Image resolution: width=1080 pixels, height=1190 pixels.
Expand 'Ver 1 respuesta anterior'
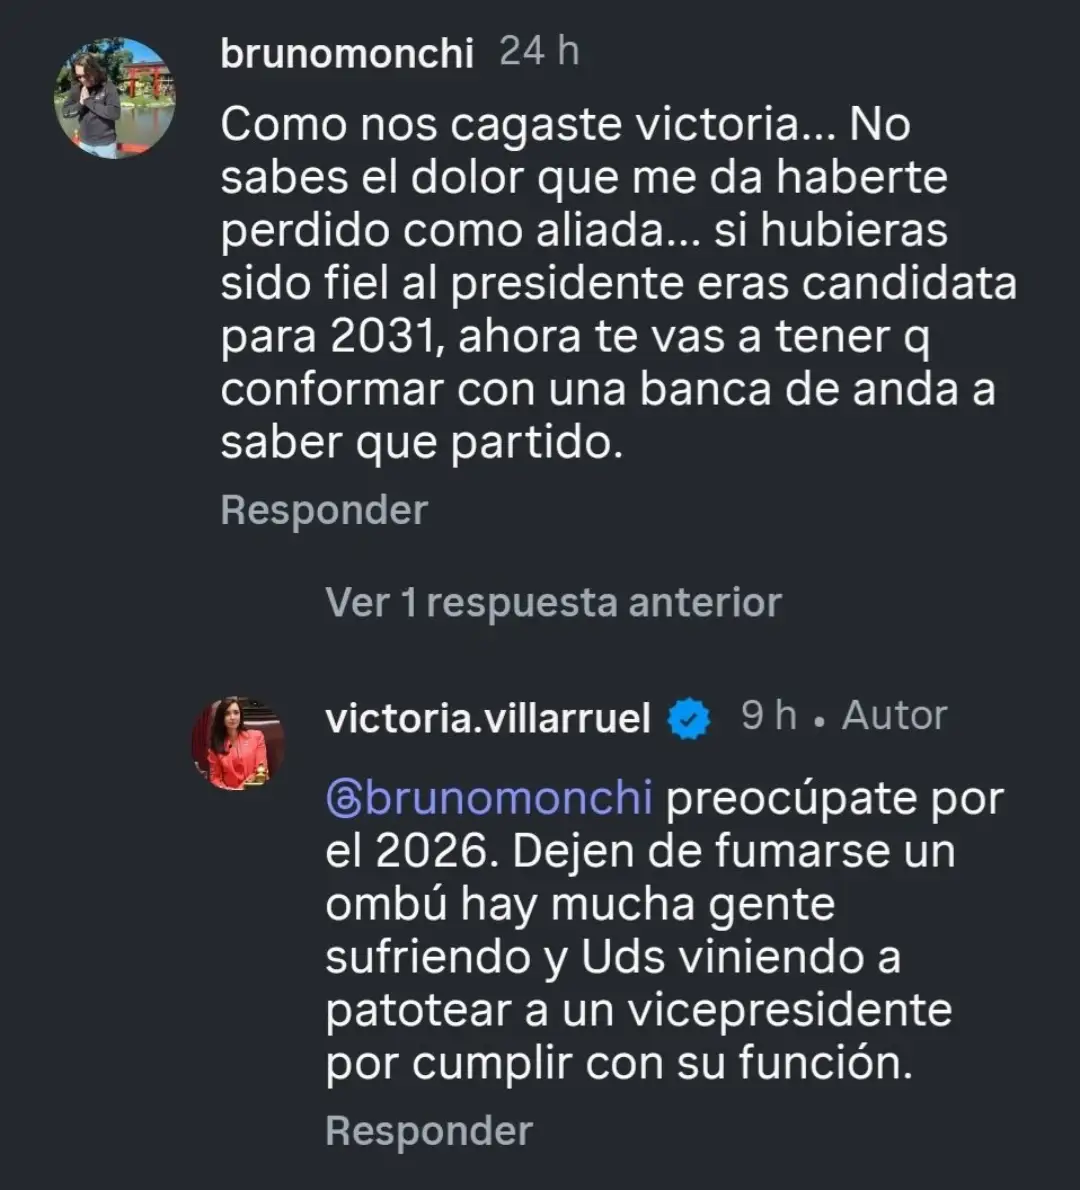[x=553, y=603]
